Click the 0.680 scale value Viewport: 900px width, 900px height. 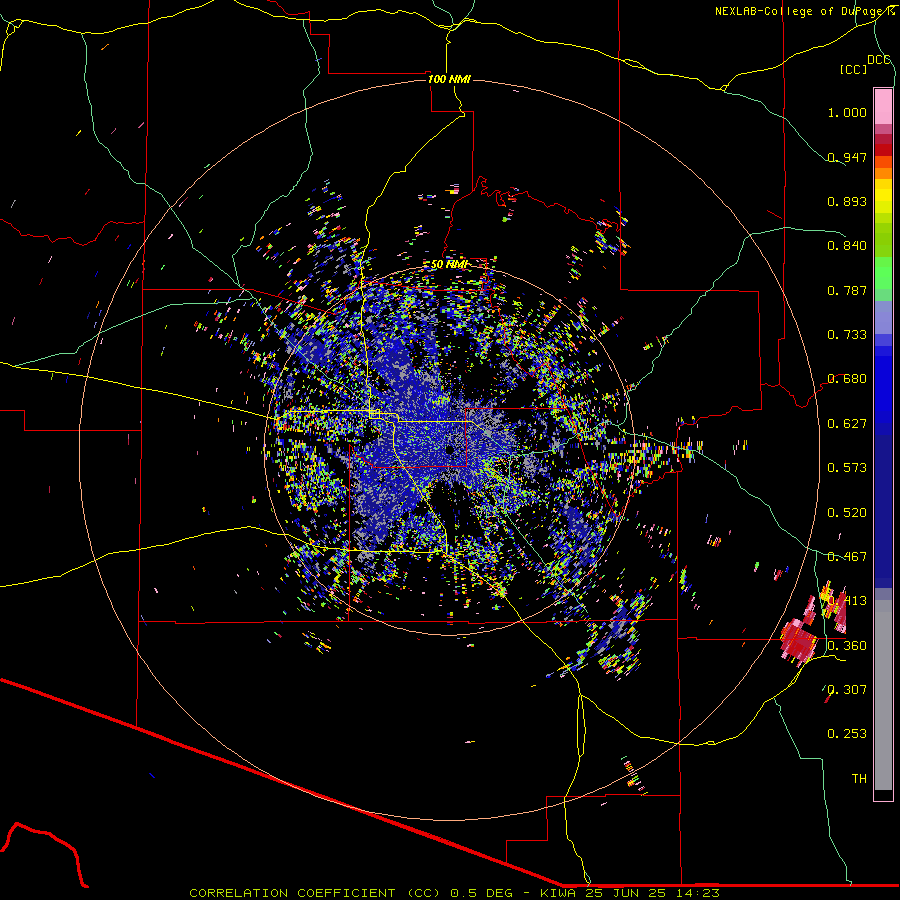(x=847, y=379)
